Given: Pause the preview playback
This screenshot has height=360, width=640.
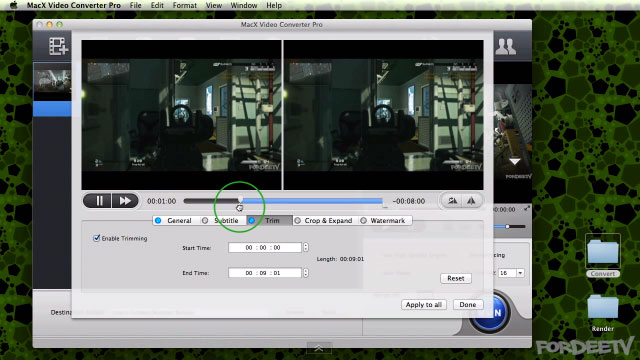Looking at the screenshot, I should click(x=98, y=201).
